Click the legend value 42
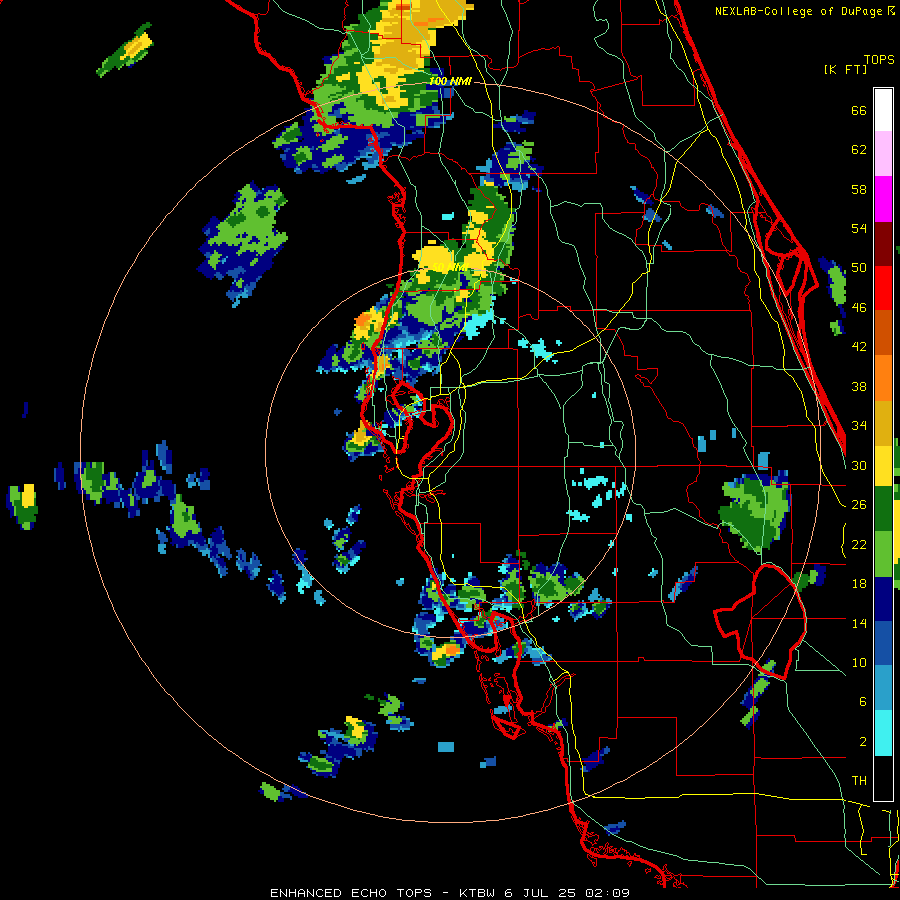The width and height of the screenshot is (900, 900). [859, 347]
